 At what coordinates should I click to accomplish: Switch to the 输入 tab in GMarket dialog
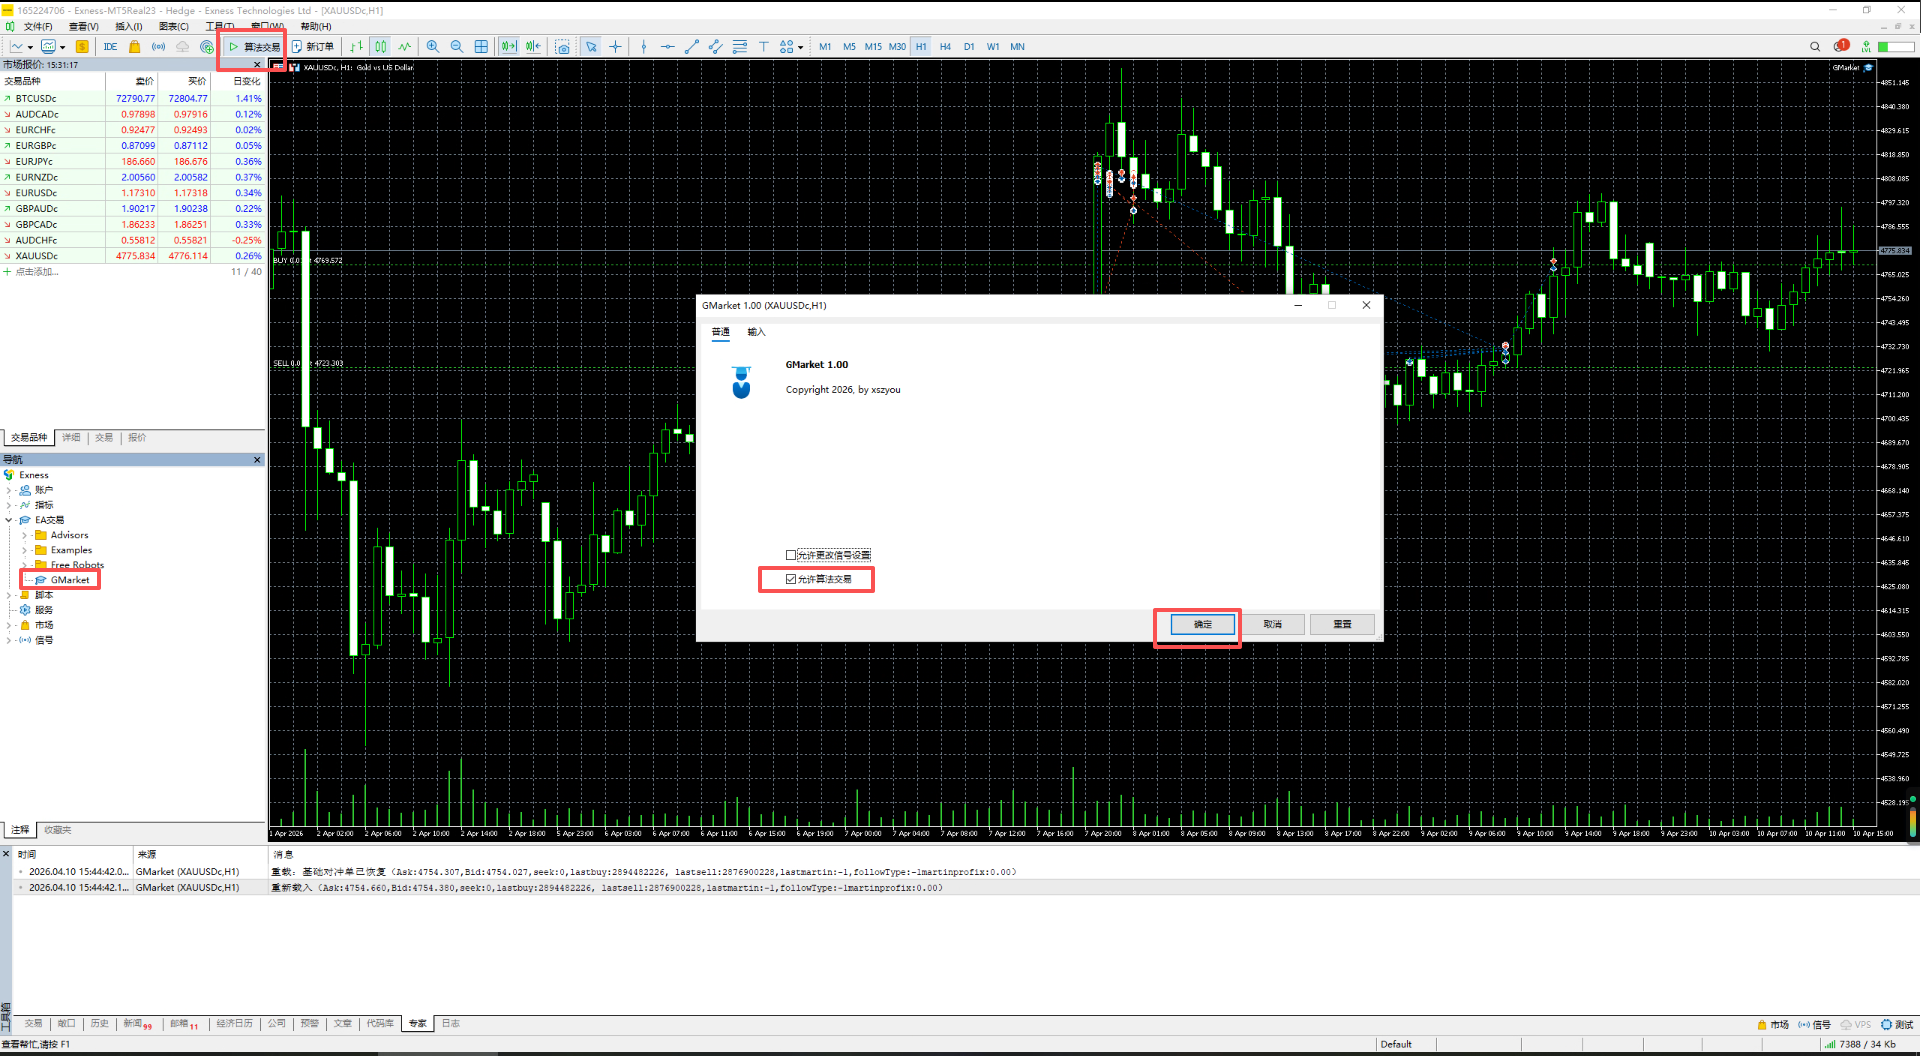(756, 333)
